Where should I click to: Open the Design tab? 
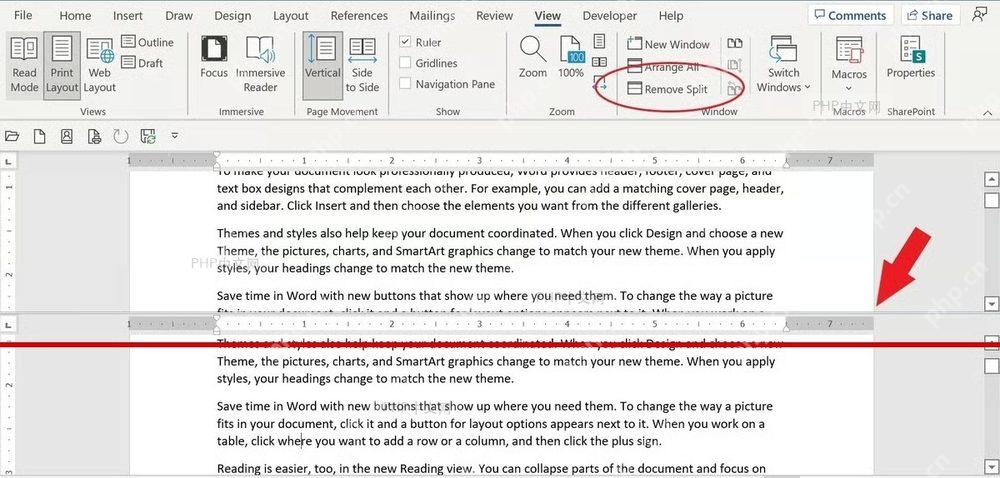[x=233, y=15]
